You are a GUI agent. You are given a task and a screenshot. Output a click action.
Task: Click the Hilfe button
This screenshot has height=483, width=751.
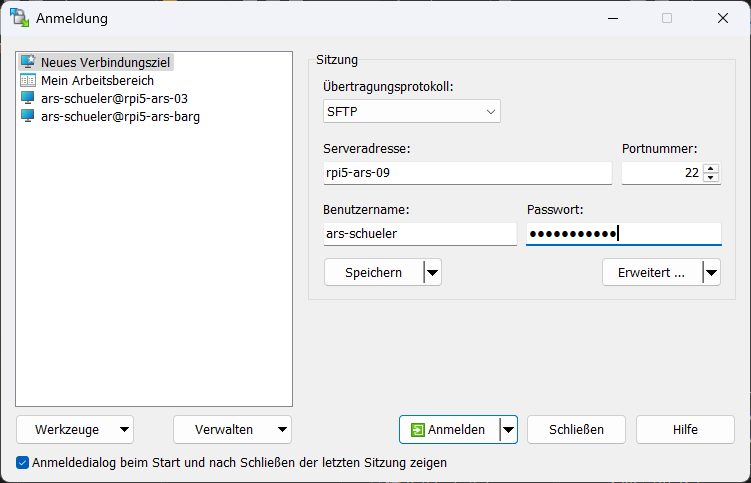coord(685,430)
